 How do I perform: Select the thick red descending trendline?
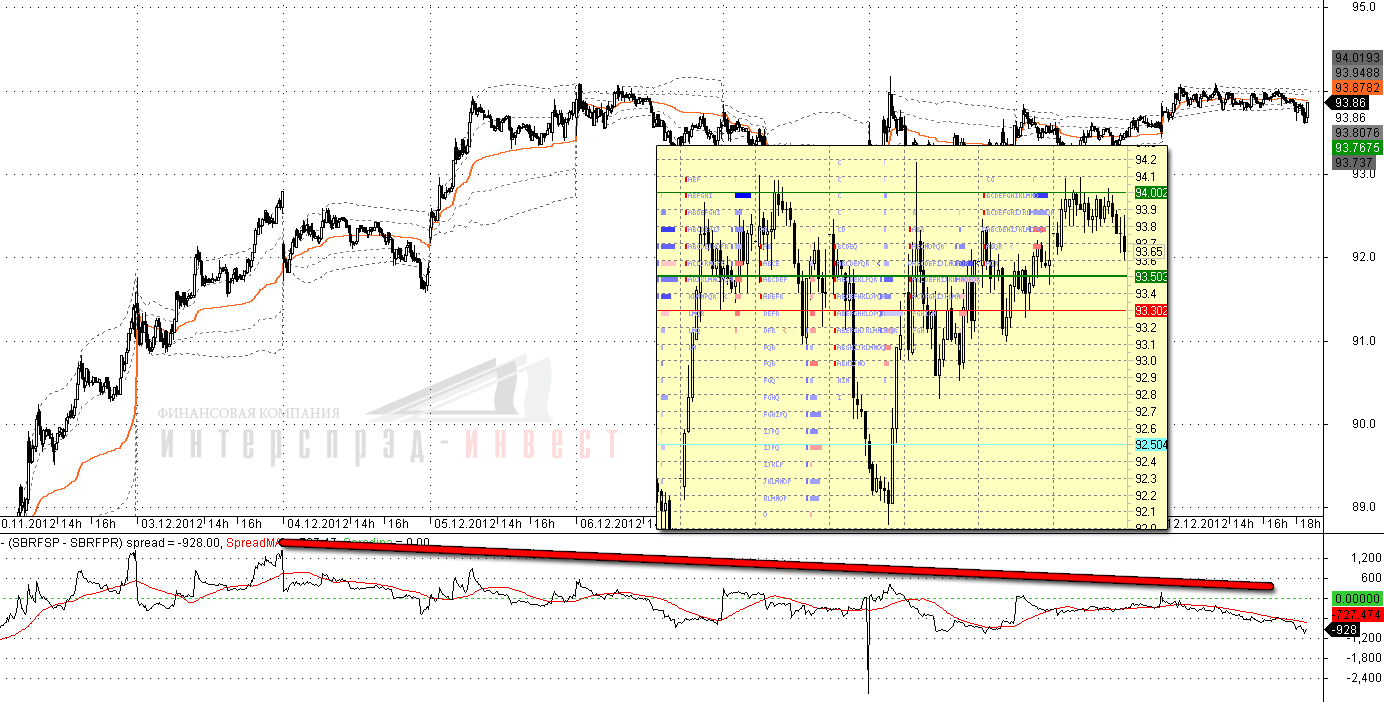coord(776,563)
